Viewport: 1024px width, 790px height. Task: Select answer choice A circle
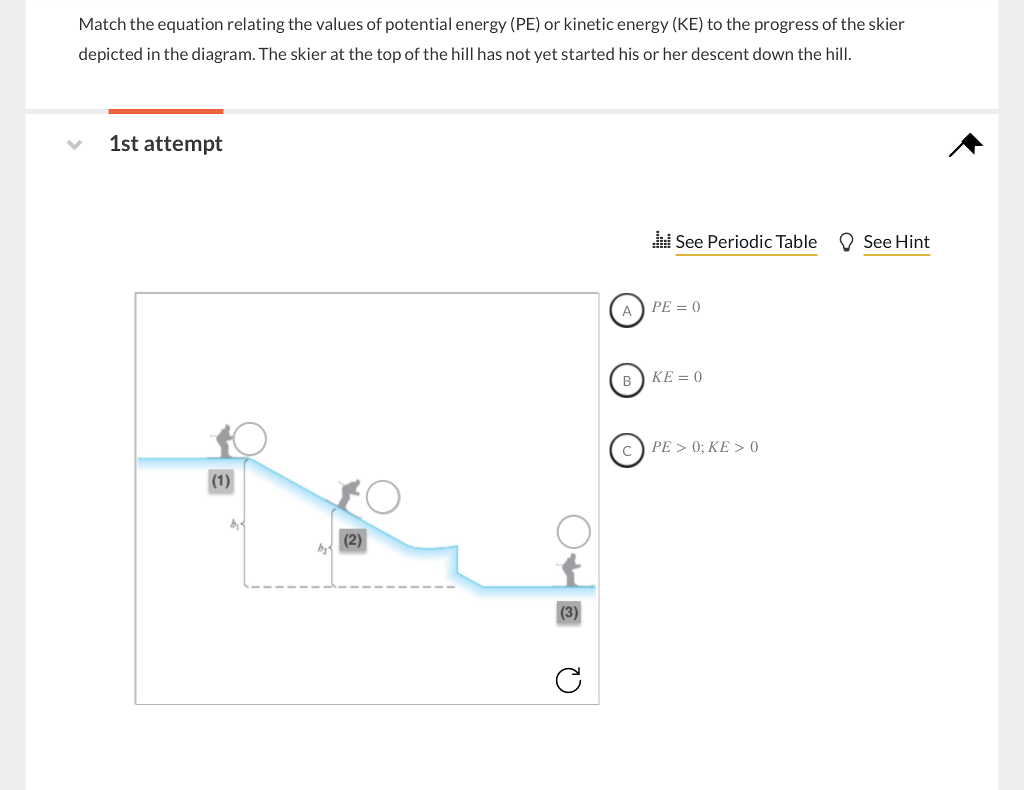click(627, 310)
